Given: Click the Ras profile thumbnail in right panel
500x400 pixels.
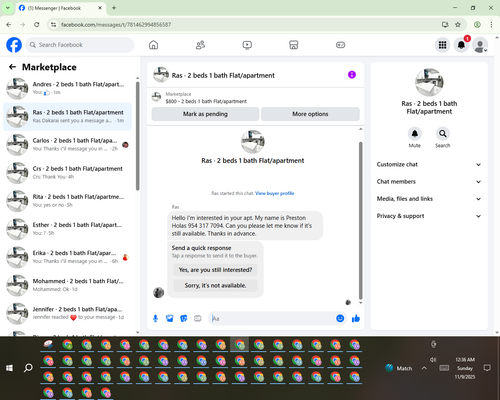Looking at the screenshot, I should [429, 82].
